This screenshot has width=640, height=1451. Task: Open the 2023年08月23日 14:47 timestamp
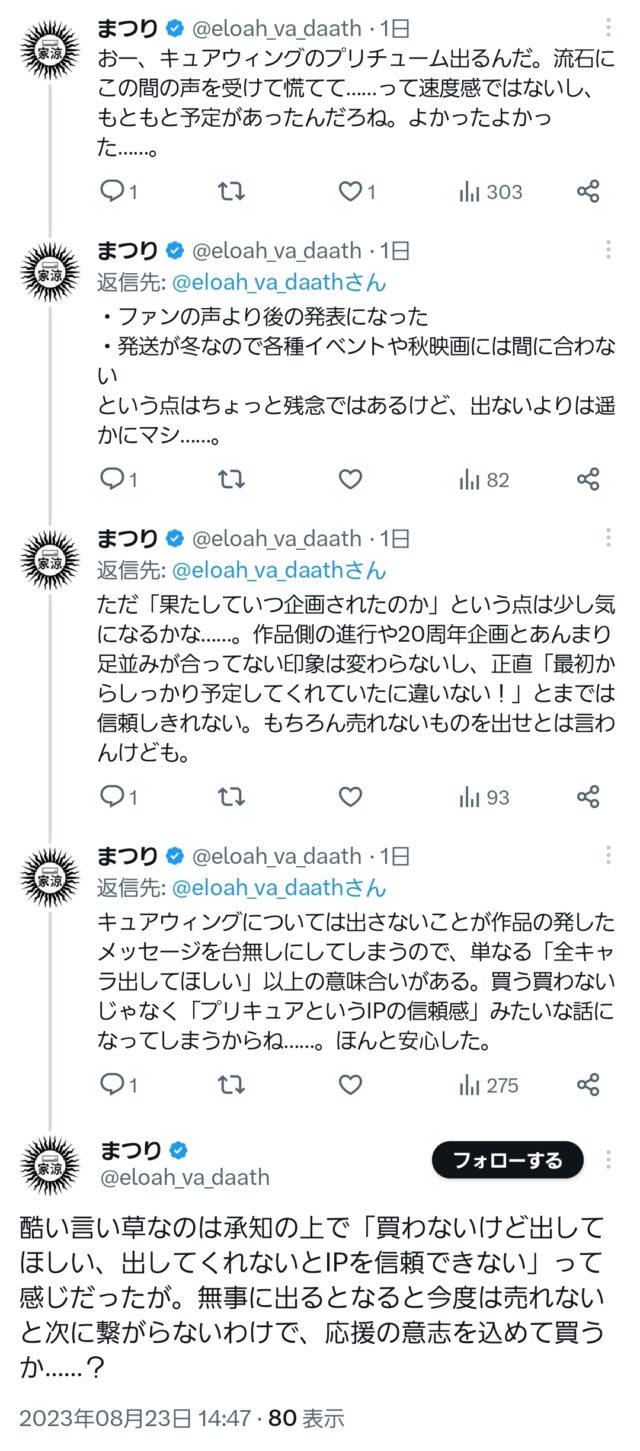coord(132,1417)
